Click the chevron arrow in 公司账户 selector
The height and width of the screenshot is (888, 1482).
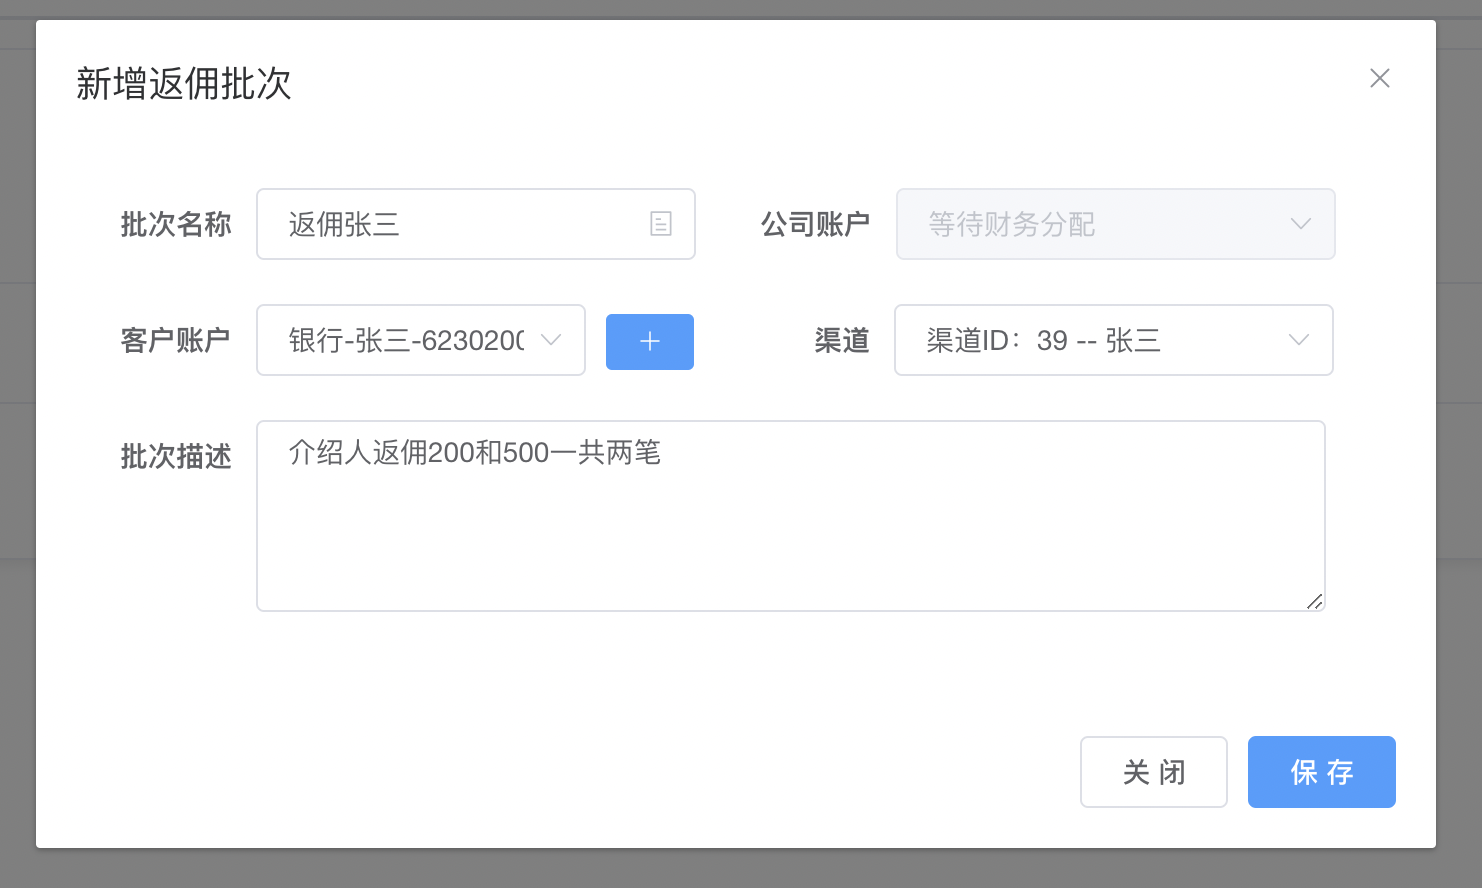point(1300,224)
